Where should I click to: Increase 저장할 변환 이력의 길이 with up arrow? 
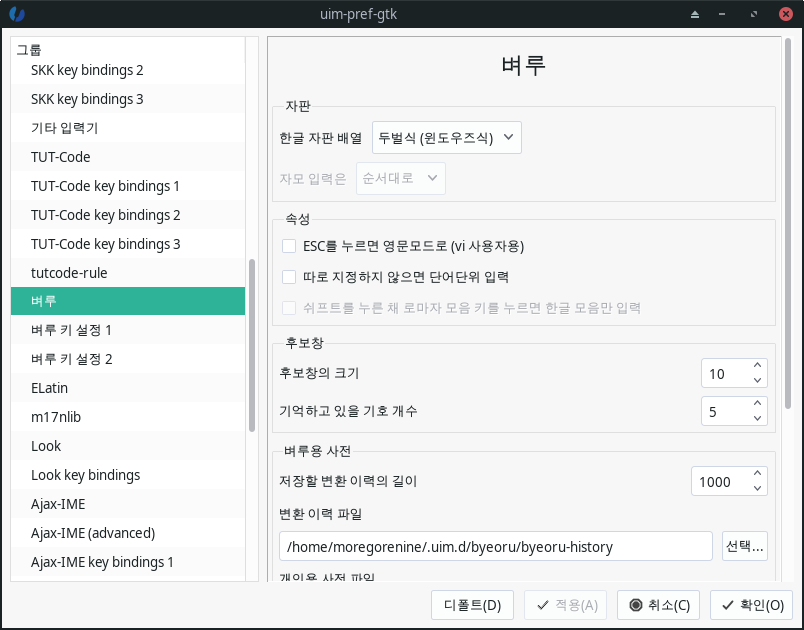pos(757,474)
